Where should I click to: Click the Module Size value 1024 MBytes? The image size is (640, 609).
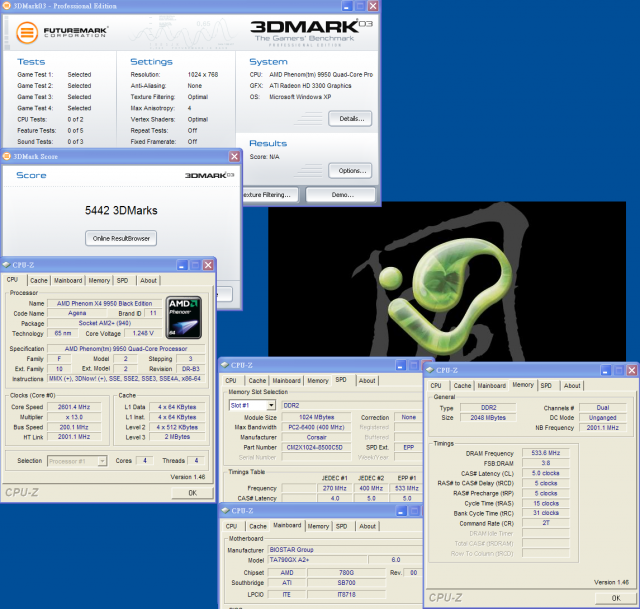pos(316,417)
